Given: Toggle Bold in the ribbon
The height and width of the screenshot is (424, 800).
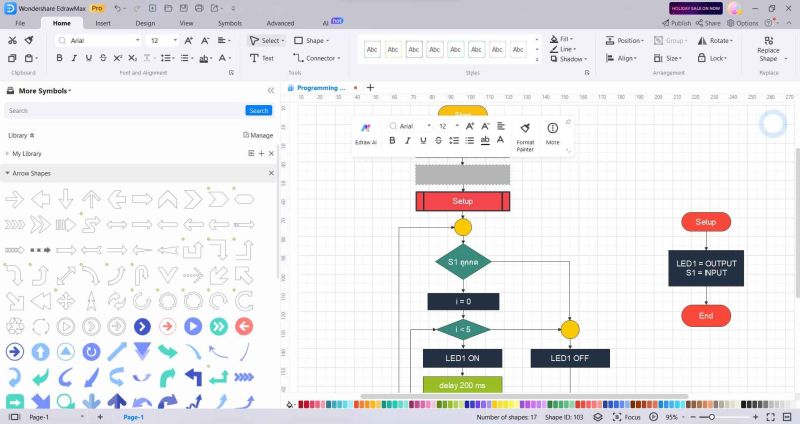Looking at the screenshot, I should (x=59, y=58).
